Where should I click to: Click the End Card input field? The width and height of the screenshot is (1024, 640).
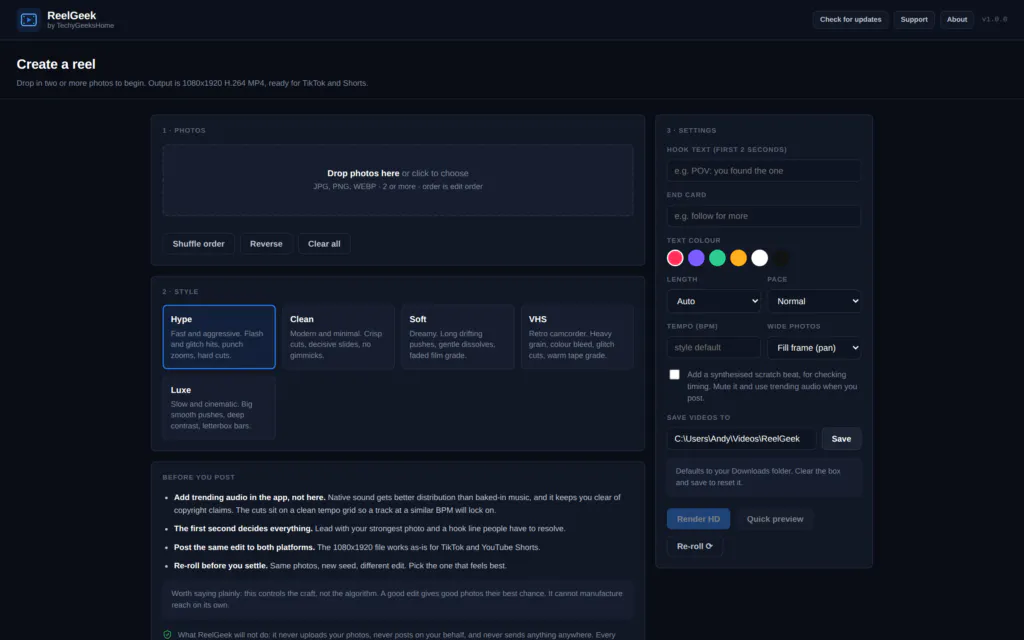tap(763, 216)
